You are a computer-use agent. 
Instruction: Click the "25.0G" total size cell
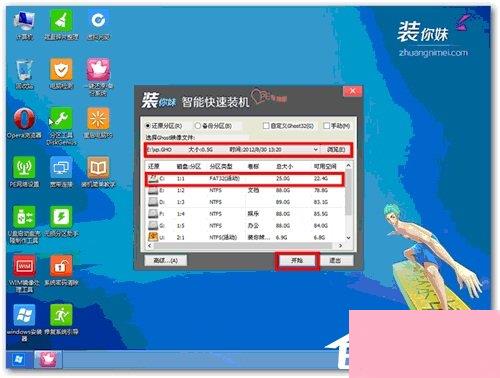click(x=283, y=179)
